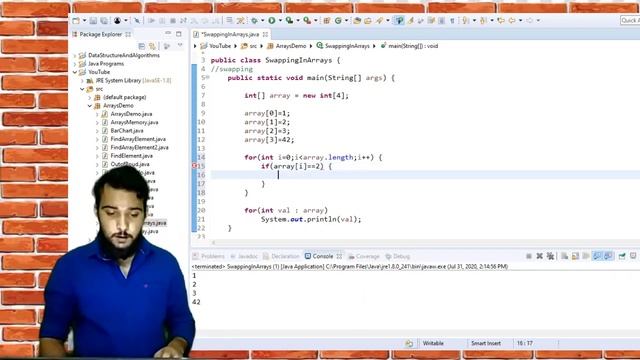Open Package Explorer View Menu arrow
This screenshot has width=640, height=360.
(x=180, y=46)
